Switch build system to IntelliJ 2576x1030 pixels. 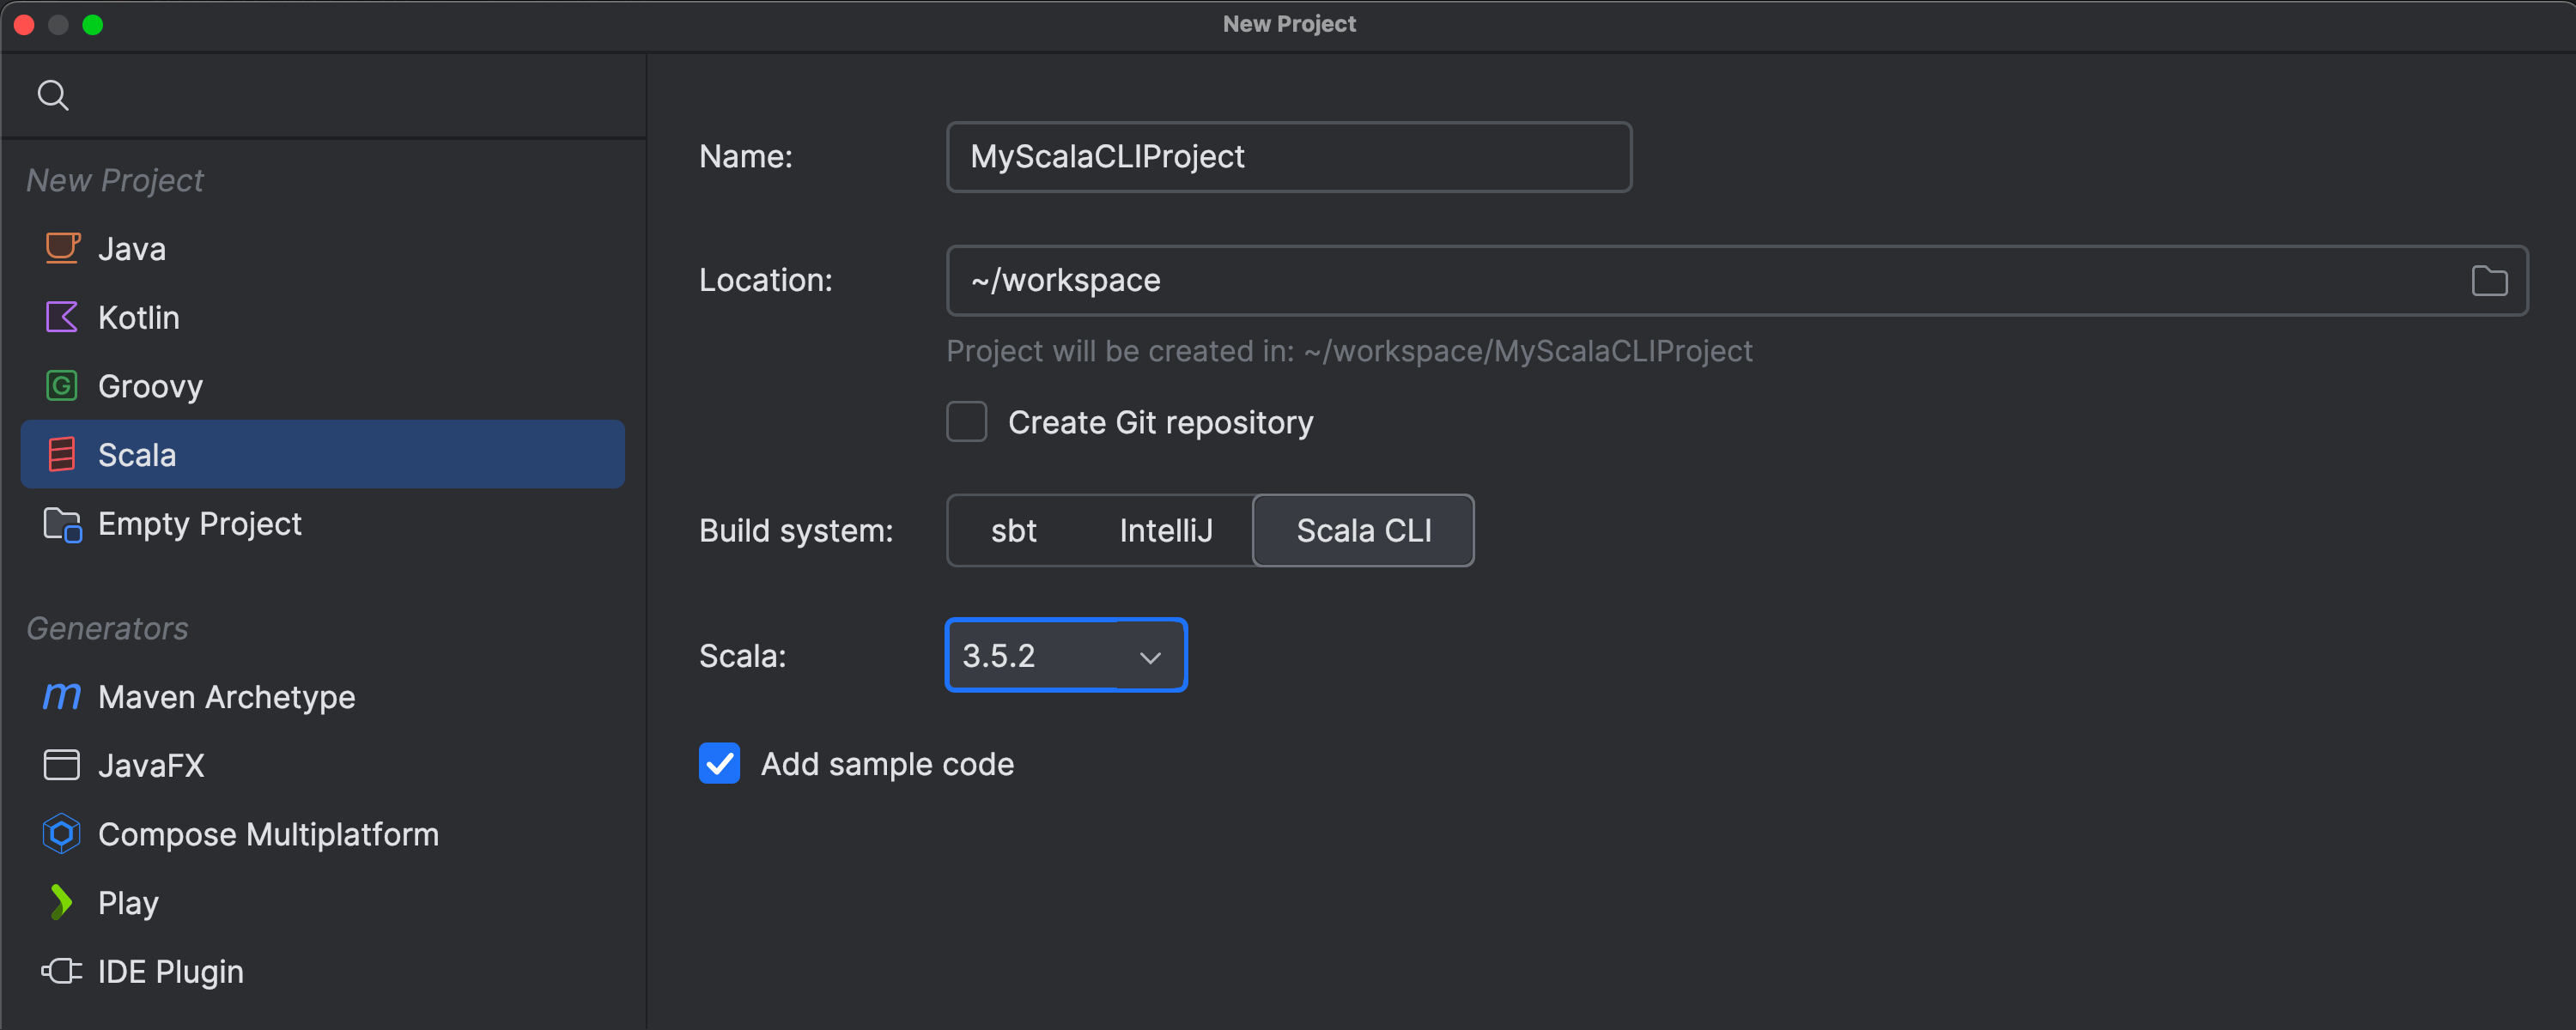click(1166, 530)
